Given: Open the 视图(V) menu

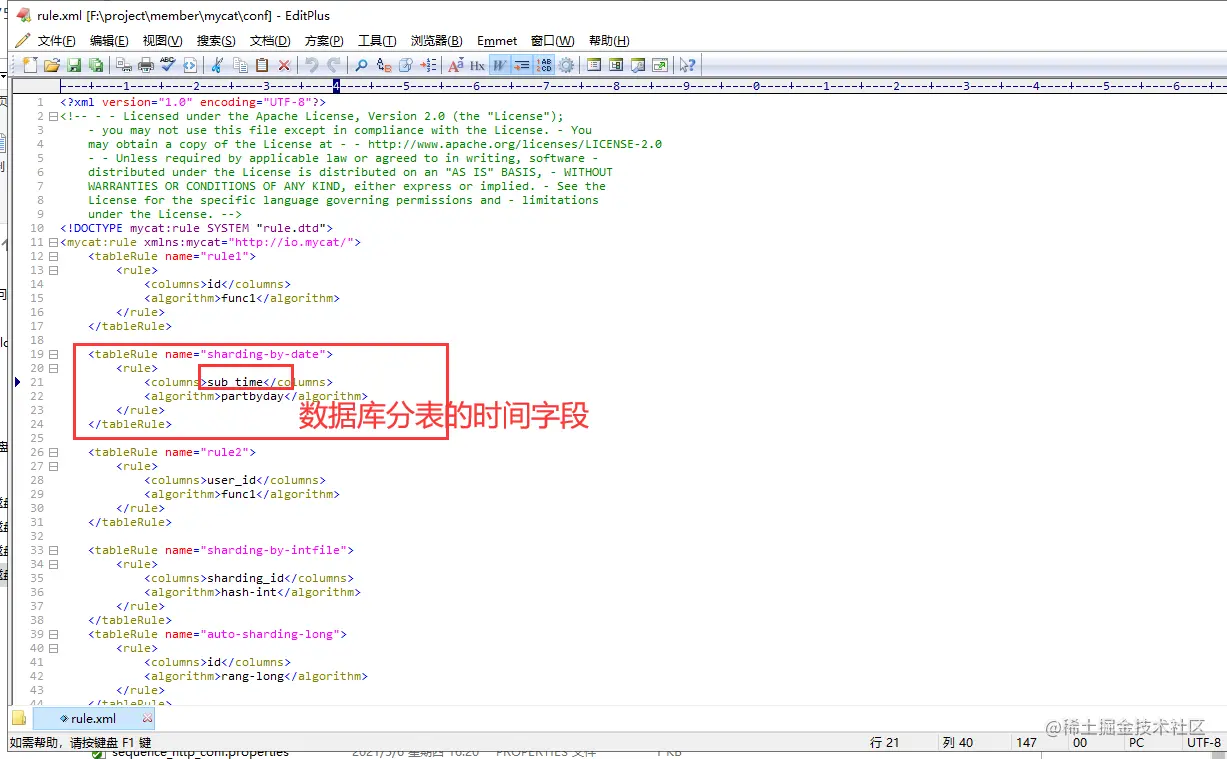Looking at the screenshot, I should (x=162, y=41).
